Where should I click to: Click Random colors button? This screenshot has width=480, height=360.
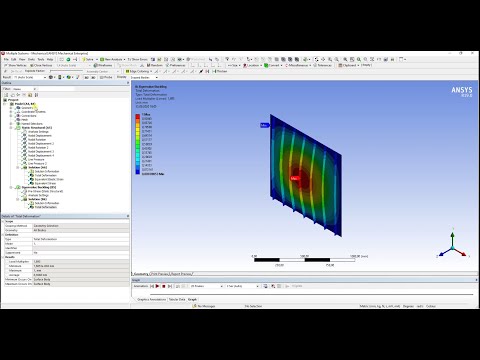[155, 65]
